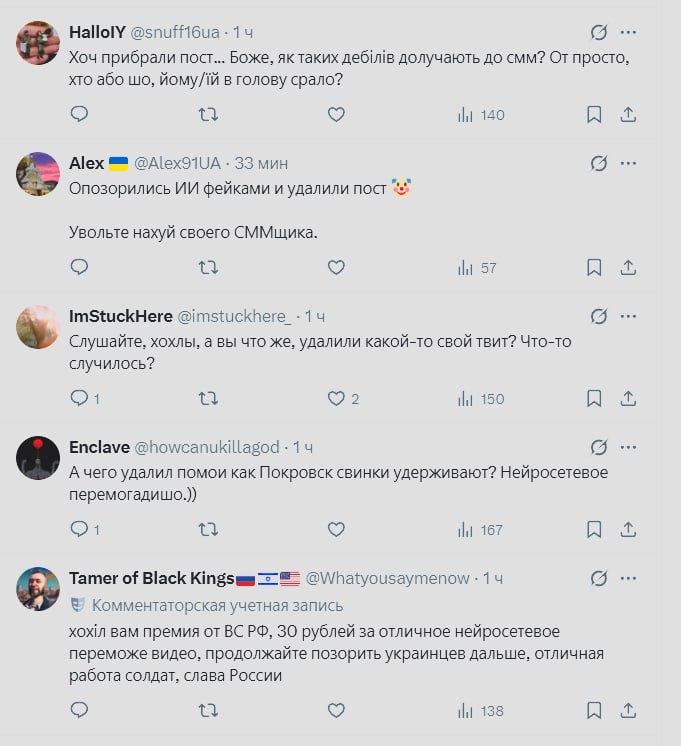Viewport: 681px width, 746px height.
Task: Like the tweet by Alex
Action: point(336,267)
